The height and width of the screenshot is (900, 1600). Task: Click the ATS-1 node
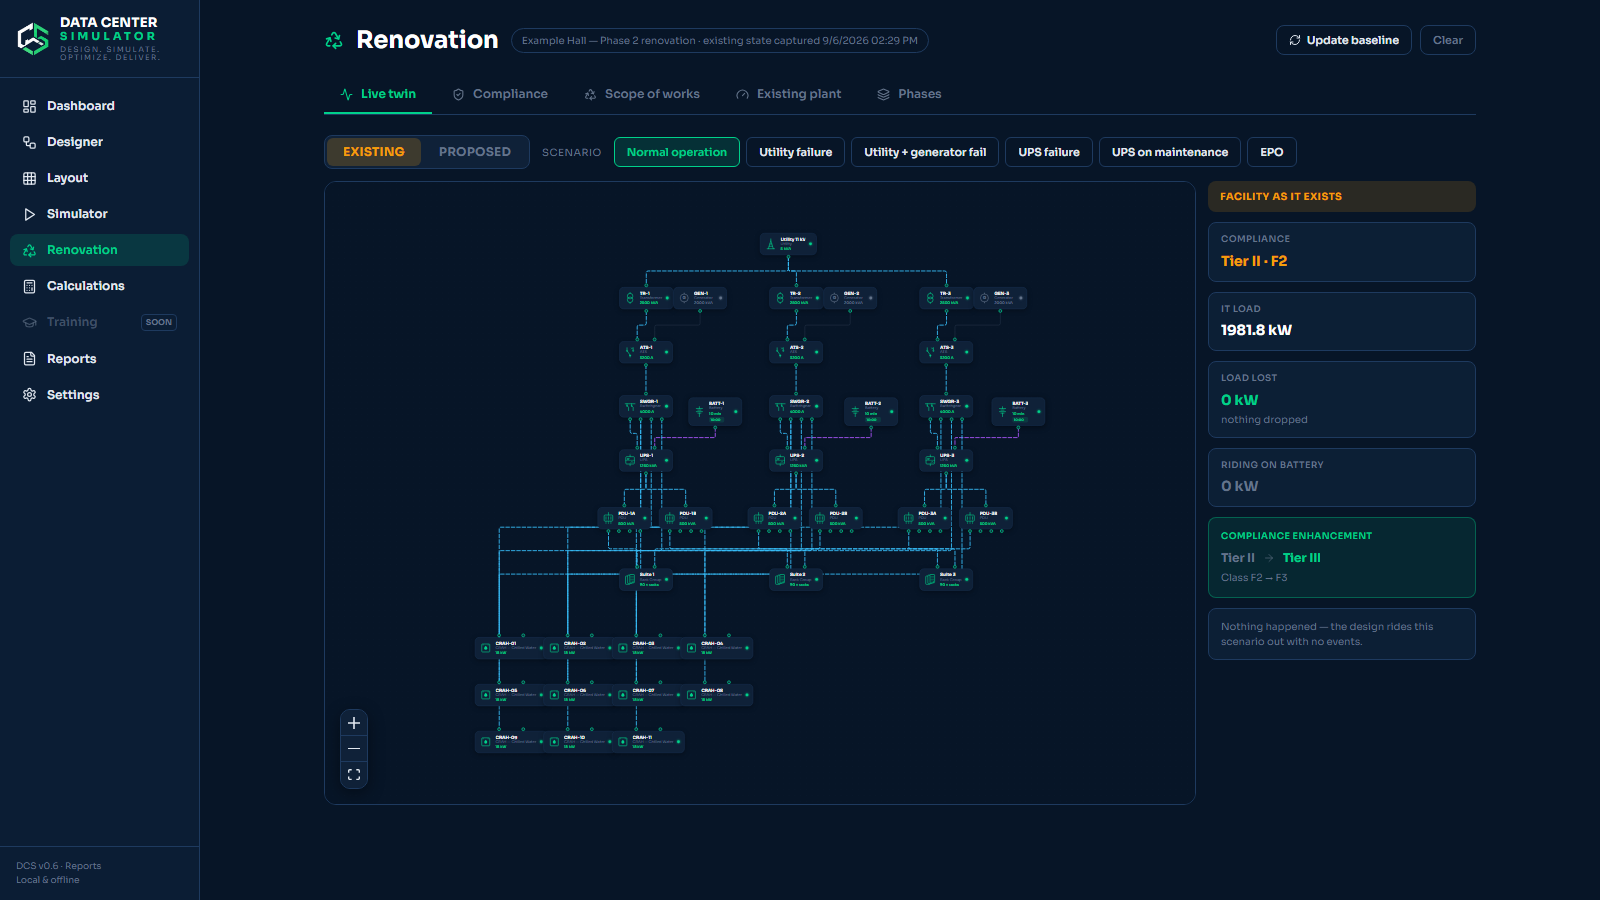[646, 352]
